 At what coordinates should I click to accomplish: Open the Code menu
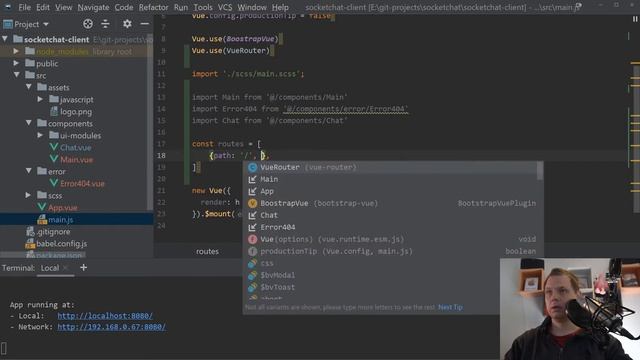124,7
